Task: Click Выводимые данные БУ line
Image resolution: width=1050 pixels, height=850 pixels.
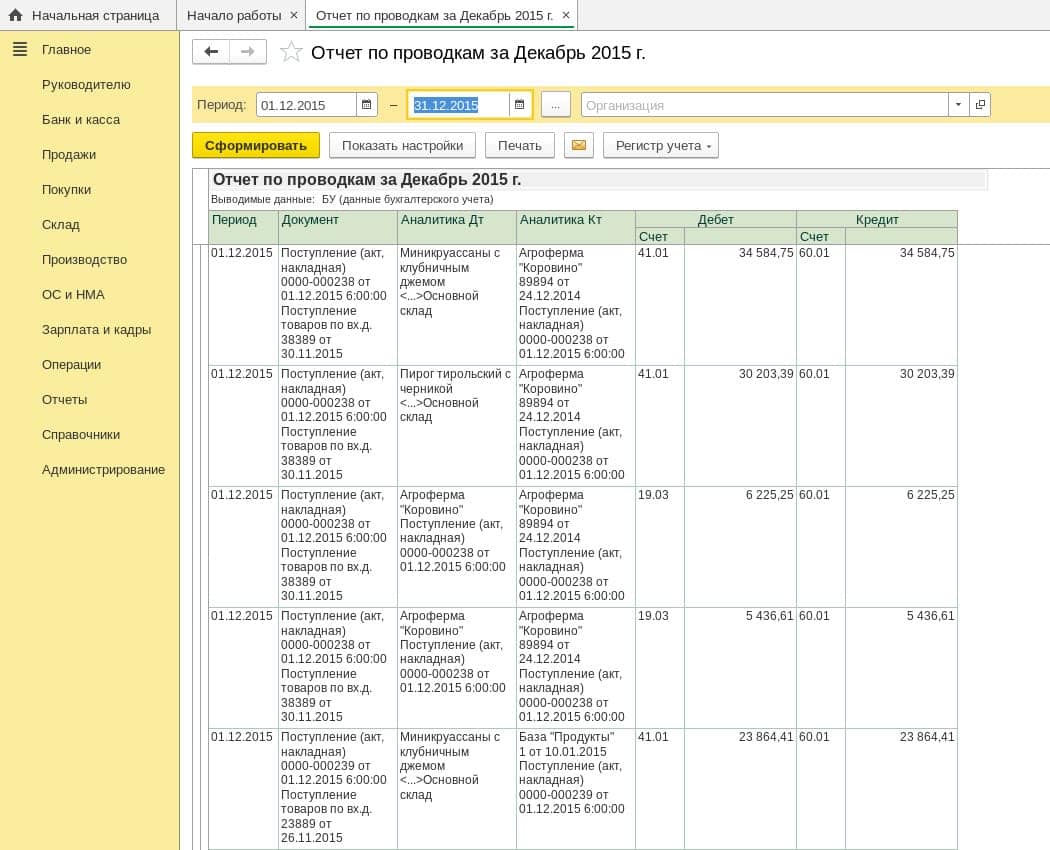Action: point(352,199)
